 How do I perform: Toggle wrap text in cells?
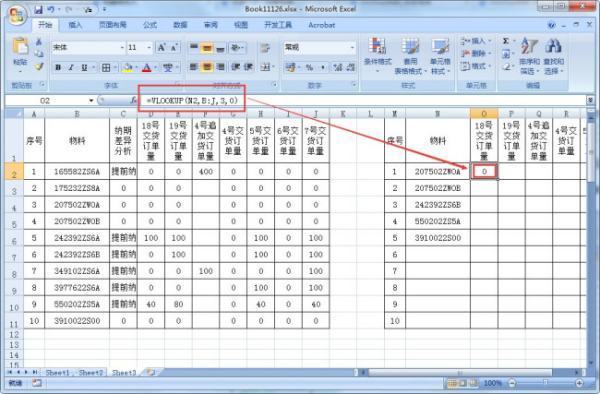[x=264, y=48]
